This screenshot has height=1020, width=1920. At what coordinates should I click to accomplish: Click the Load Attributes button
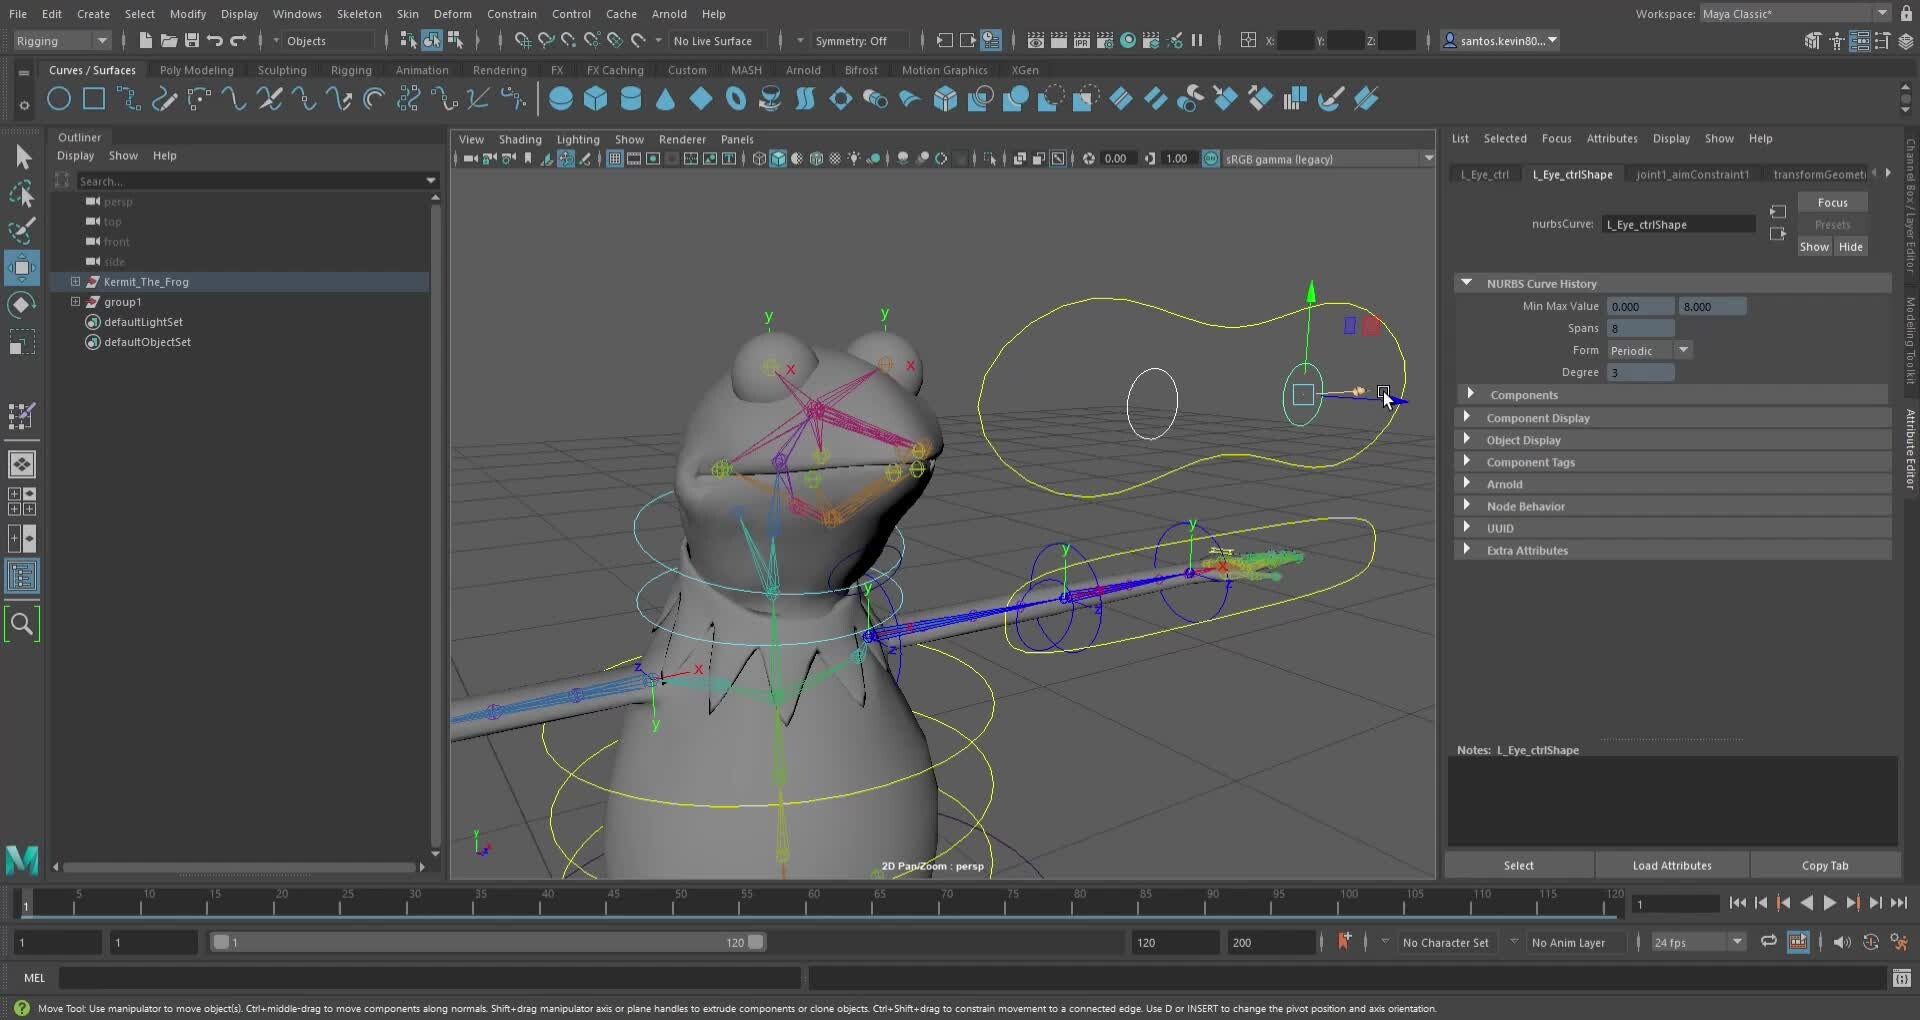(x=1672, y=866)
